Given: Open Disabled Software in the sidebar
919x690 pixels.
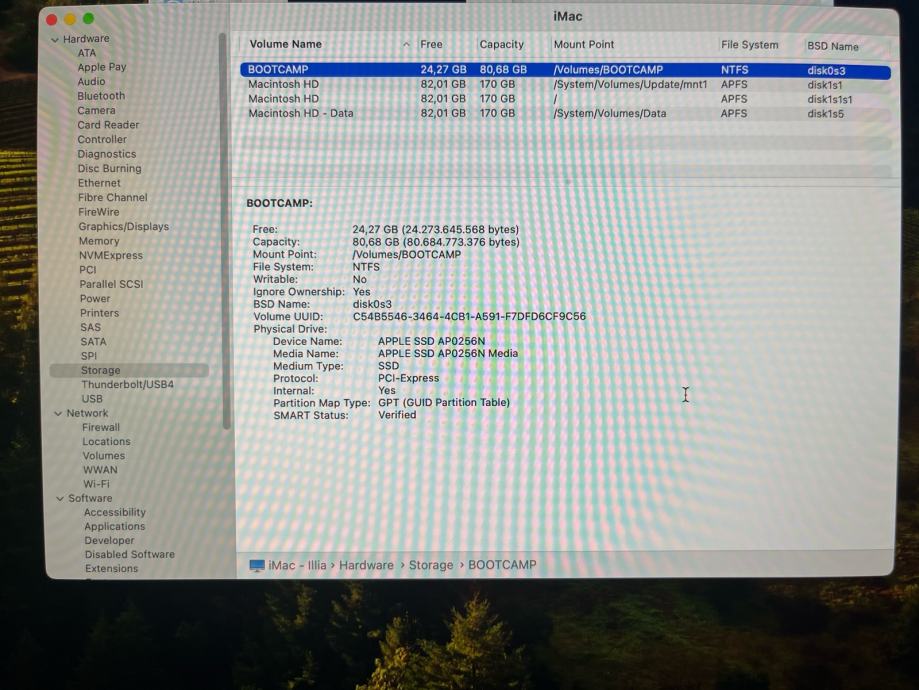Looking at the screenshot, I should pyautogui.click(x=130, y=555).
